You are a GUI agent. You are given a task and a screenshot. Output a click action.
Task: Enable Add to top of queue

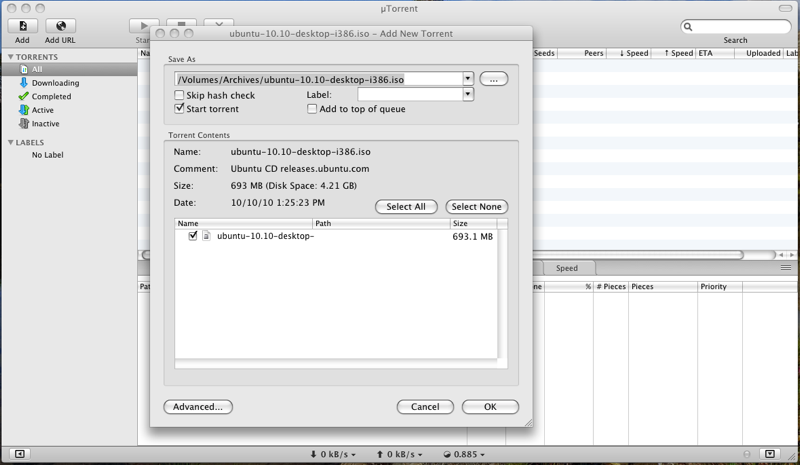point(312,109)
